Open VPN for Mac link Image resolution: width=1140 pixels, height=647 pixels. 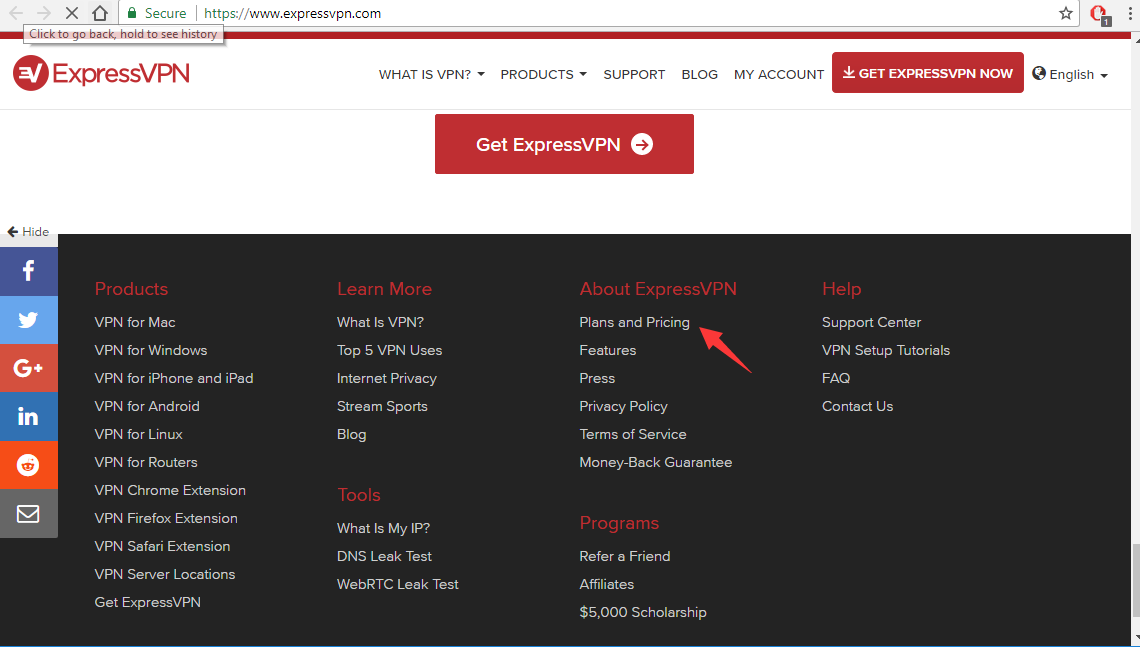pos(135,322)
